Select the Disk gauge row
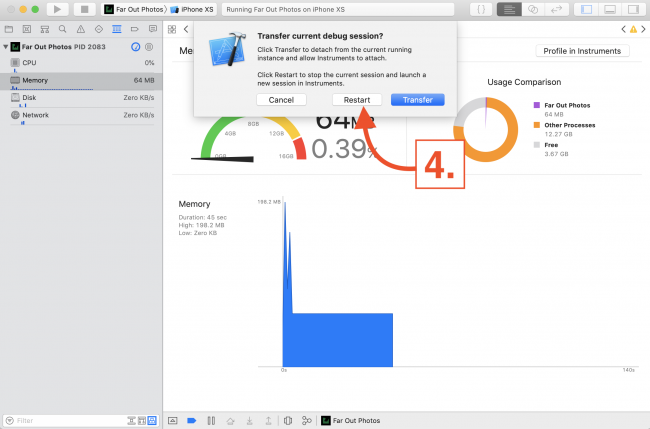The width and height of the screenshot is (650, 429). click(81, 98)
